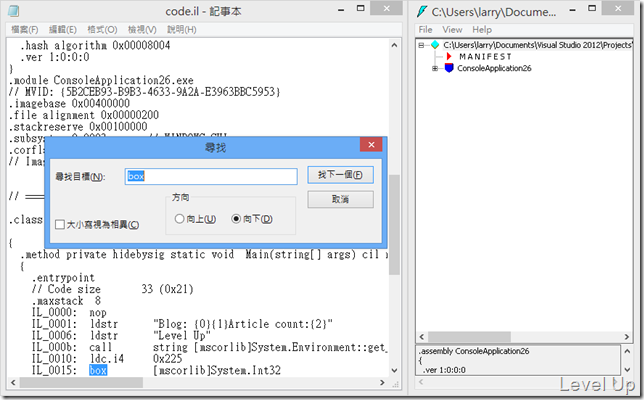The image size is (644, 400).
Task: Collapse the root assembly tree node
Action: (421, 45)
